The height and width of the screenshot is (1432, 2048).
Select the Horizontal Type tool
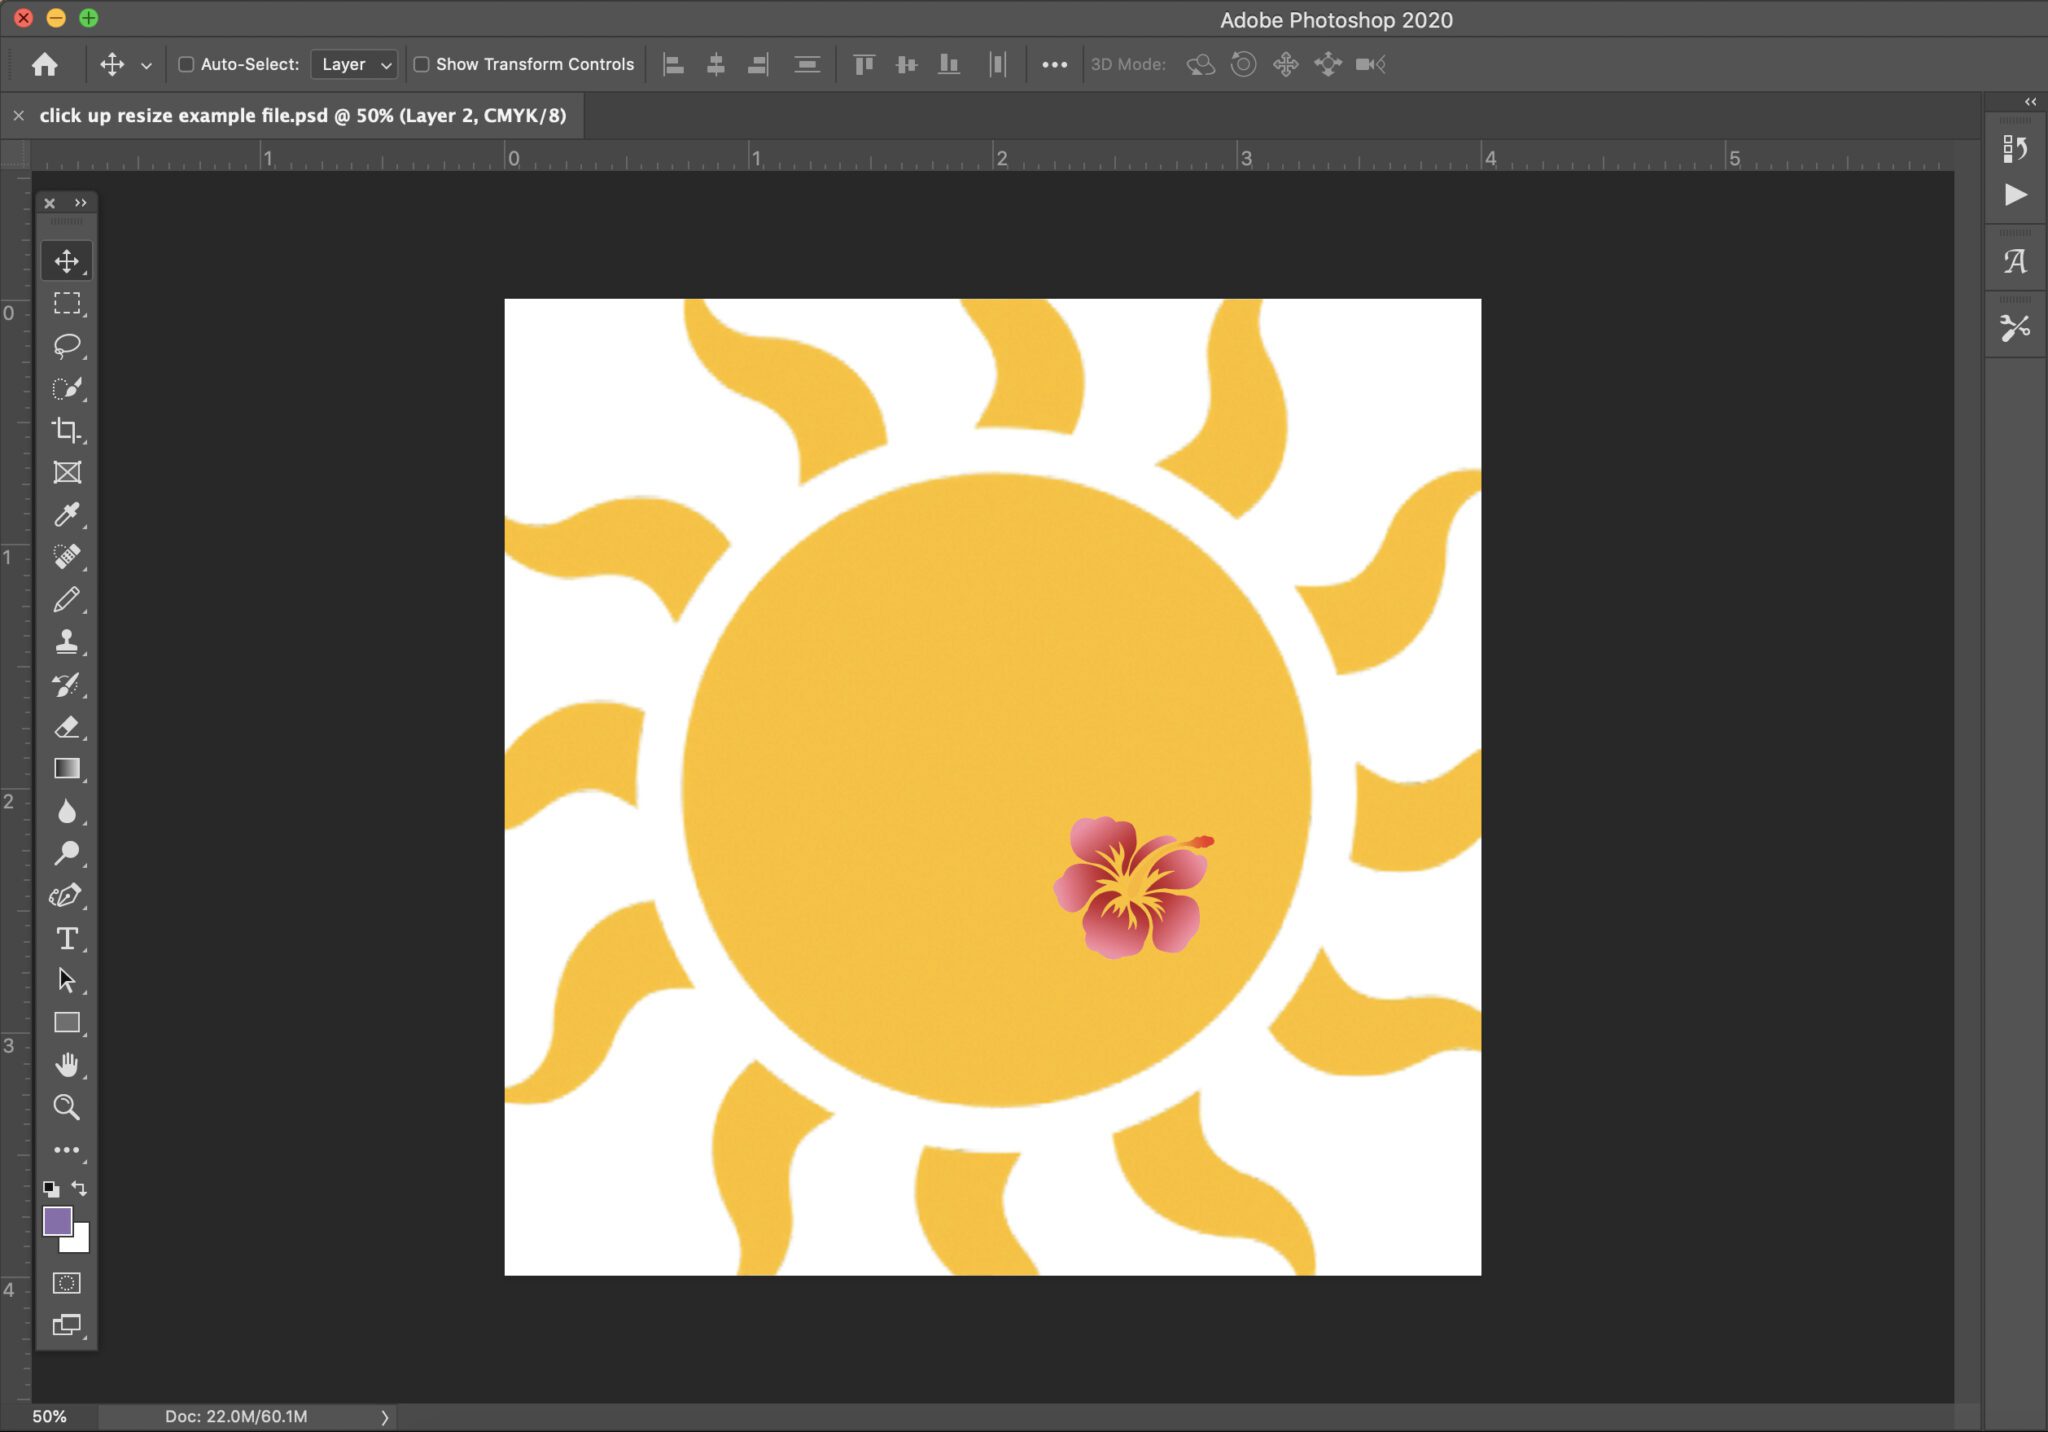[x=67, y=938]
